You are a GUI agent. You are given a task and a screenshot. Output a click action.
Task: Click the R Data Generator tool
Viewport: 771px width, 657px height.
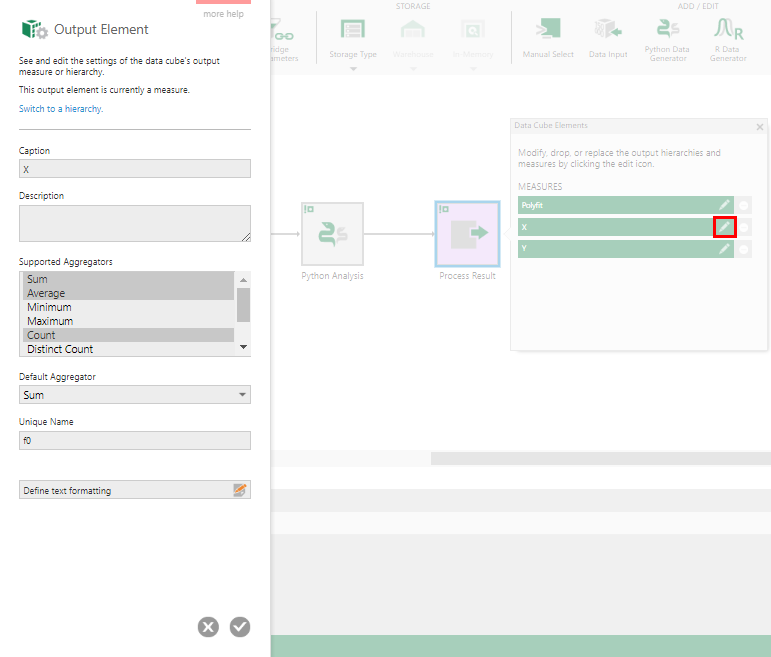click(x=728, y=38)
